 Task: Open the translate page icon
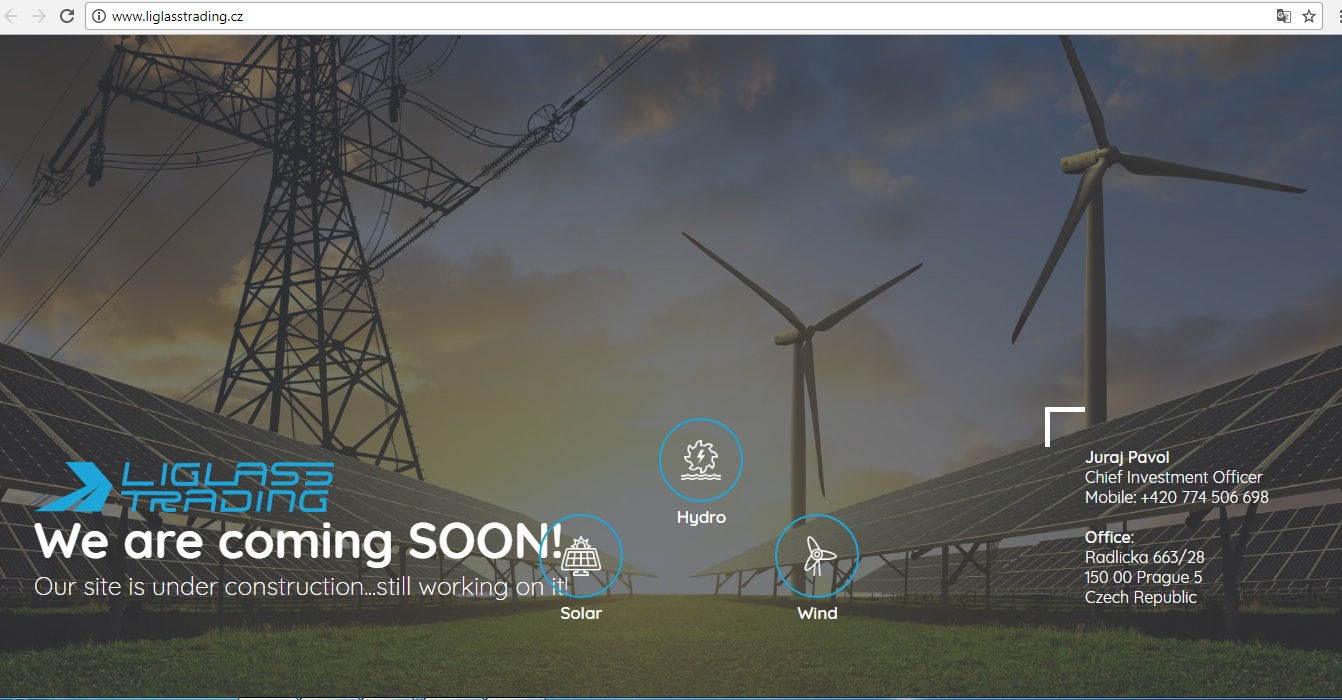(x=1283, y=16)
